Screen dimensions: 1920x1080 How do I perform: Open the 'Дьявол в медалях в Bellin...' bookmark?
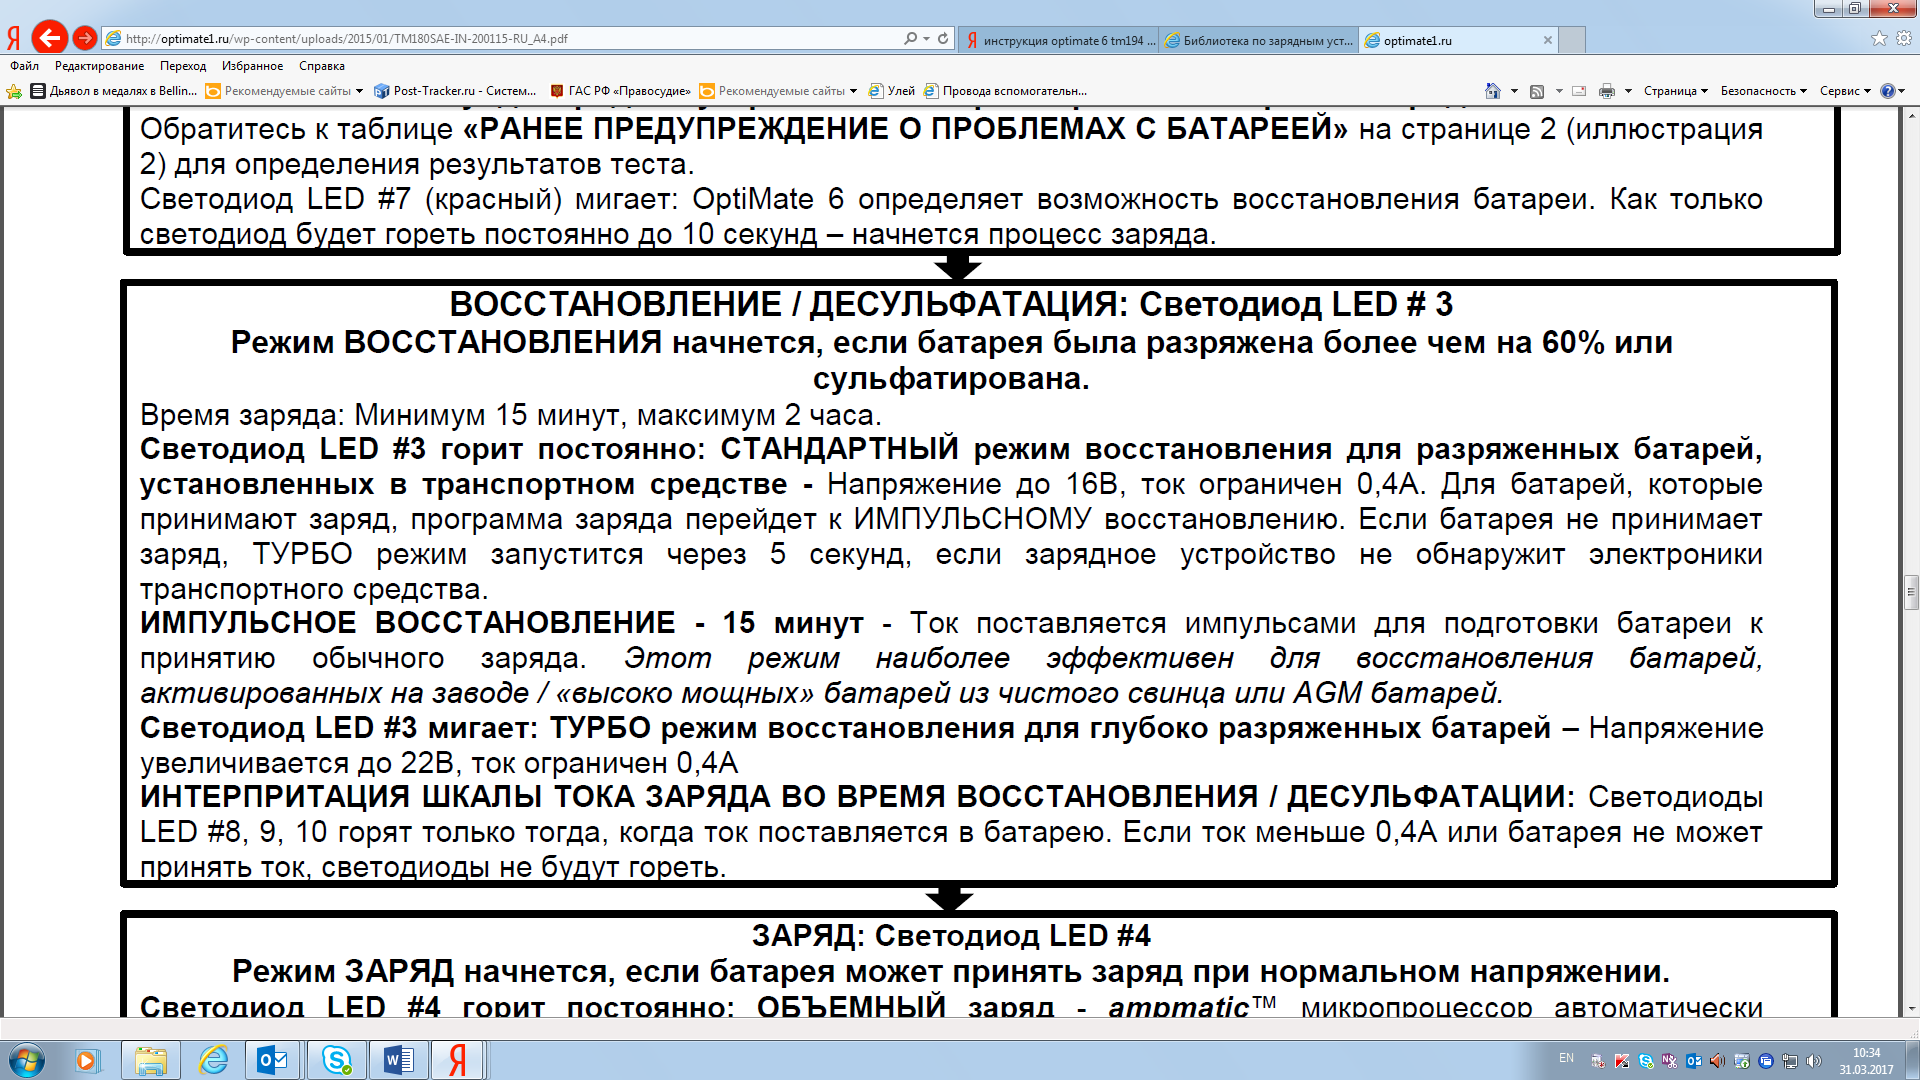114,91
